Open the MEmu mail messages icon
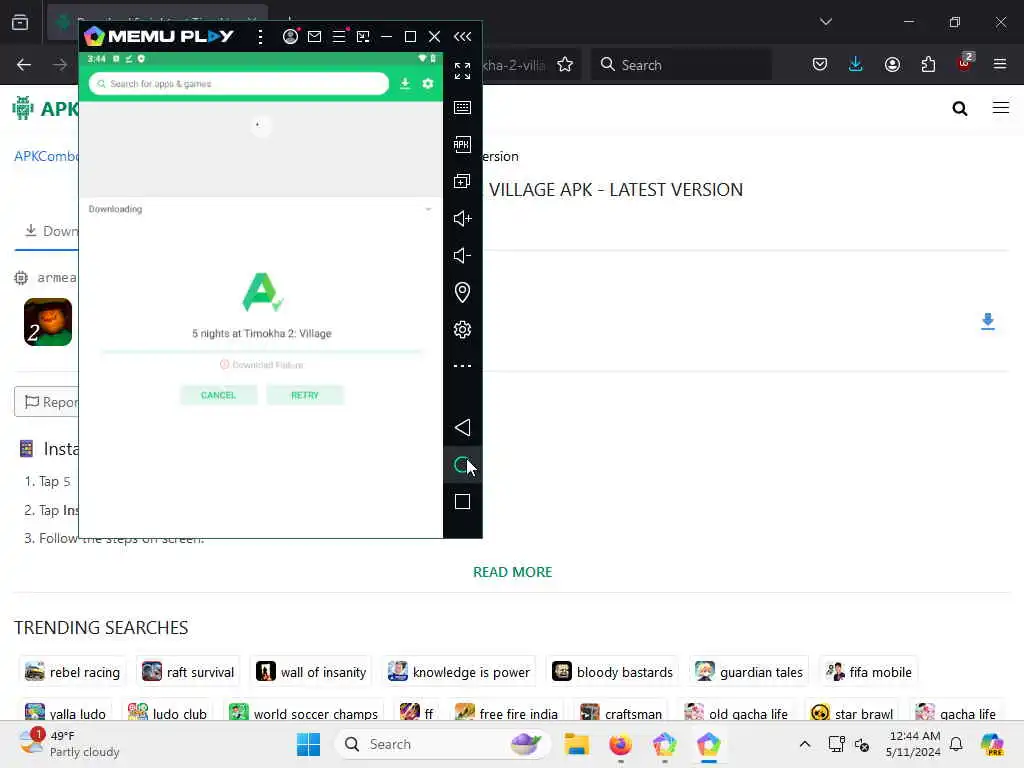The image size is (1024, 768). pos(314,37)
